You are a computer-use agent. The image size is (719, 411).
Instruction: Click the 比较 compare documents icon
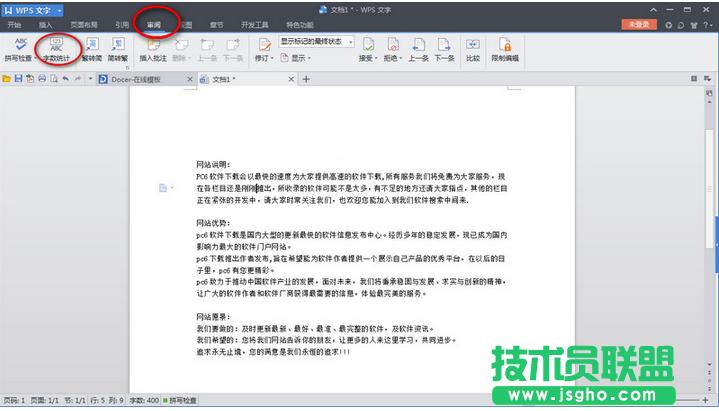click(472, 45)
